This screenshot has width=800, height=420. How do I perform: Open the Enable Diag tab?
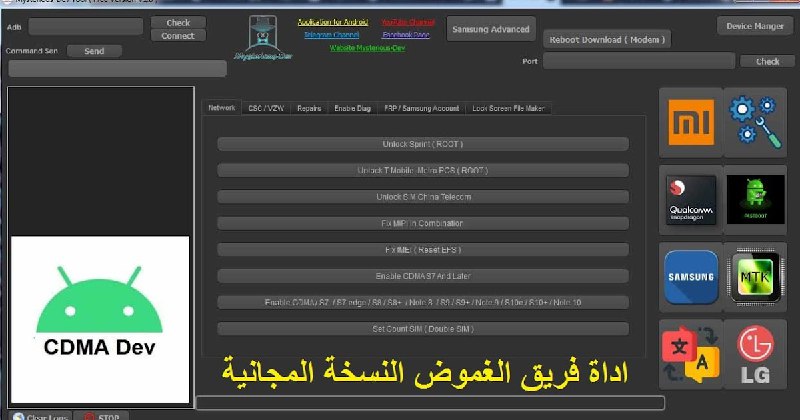[352, 108]
